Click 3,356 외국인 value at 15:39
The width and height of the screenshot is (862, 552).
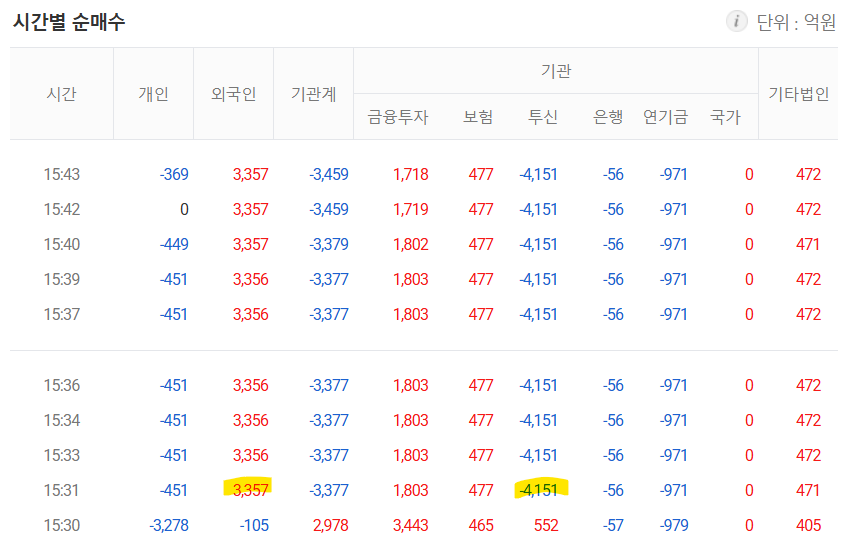(250, 279)
